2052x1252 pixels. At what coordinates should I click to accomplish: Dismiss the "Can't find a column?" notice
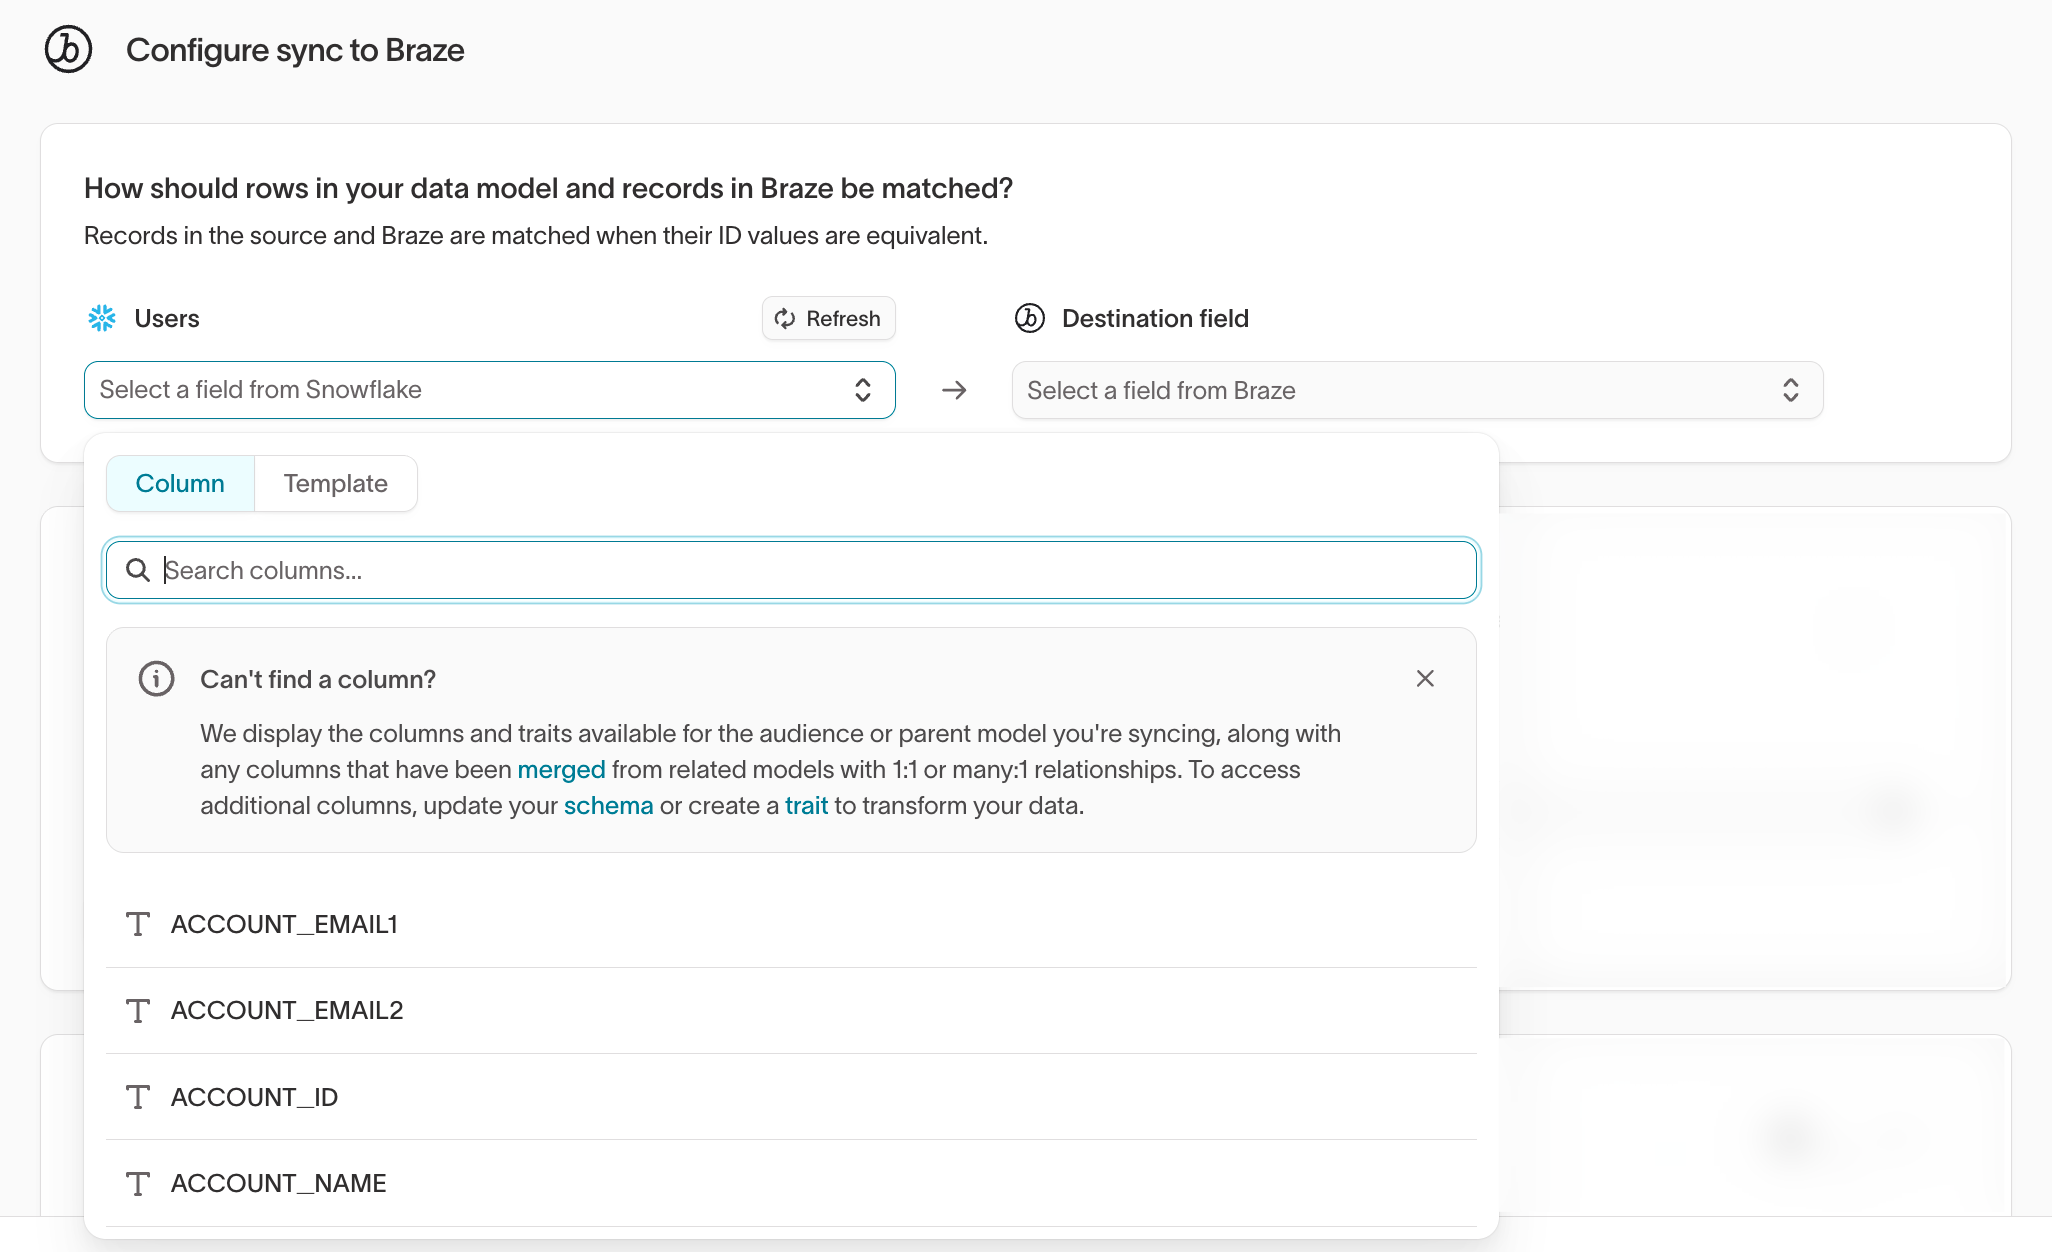[1425, 679]
